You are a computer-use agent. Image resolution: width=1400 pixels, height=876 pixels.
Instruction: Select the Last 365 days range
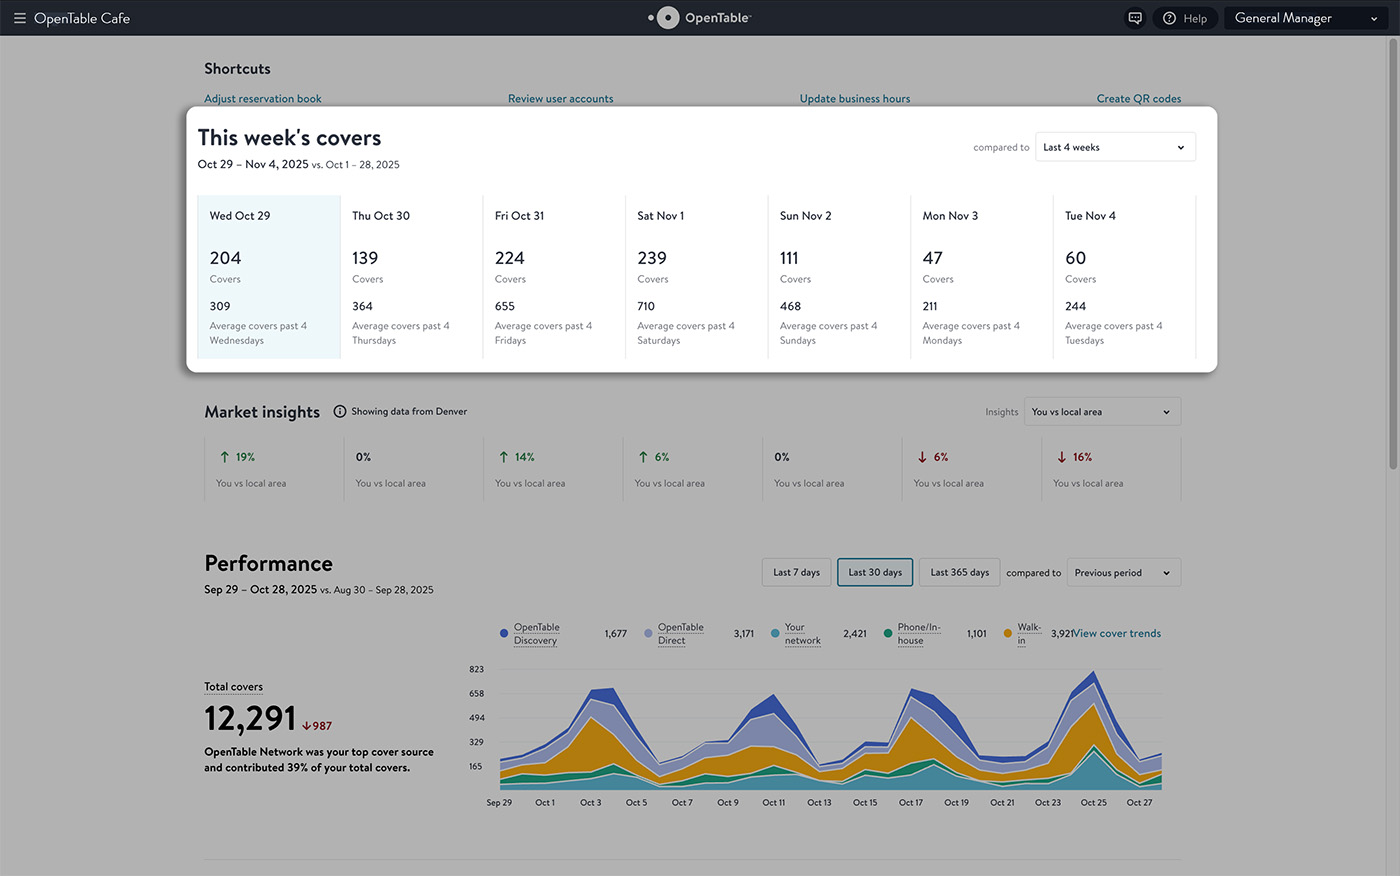tap(959, 572)
